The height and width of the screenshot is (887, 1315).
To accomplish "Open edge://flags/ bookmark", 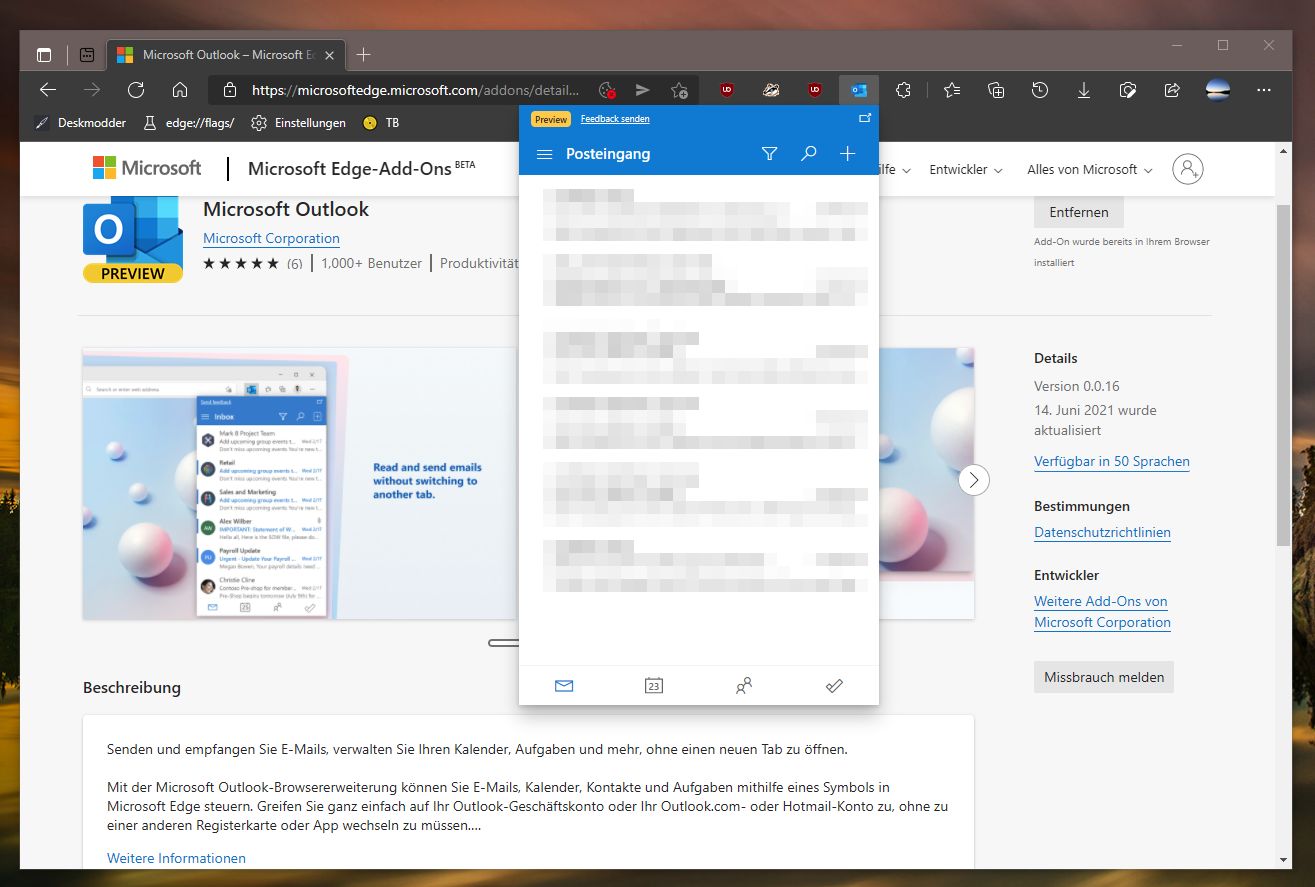I will 190,123.
